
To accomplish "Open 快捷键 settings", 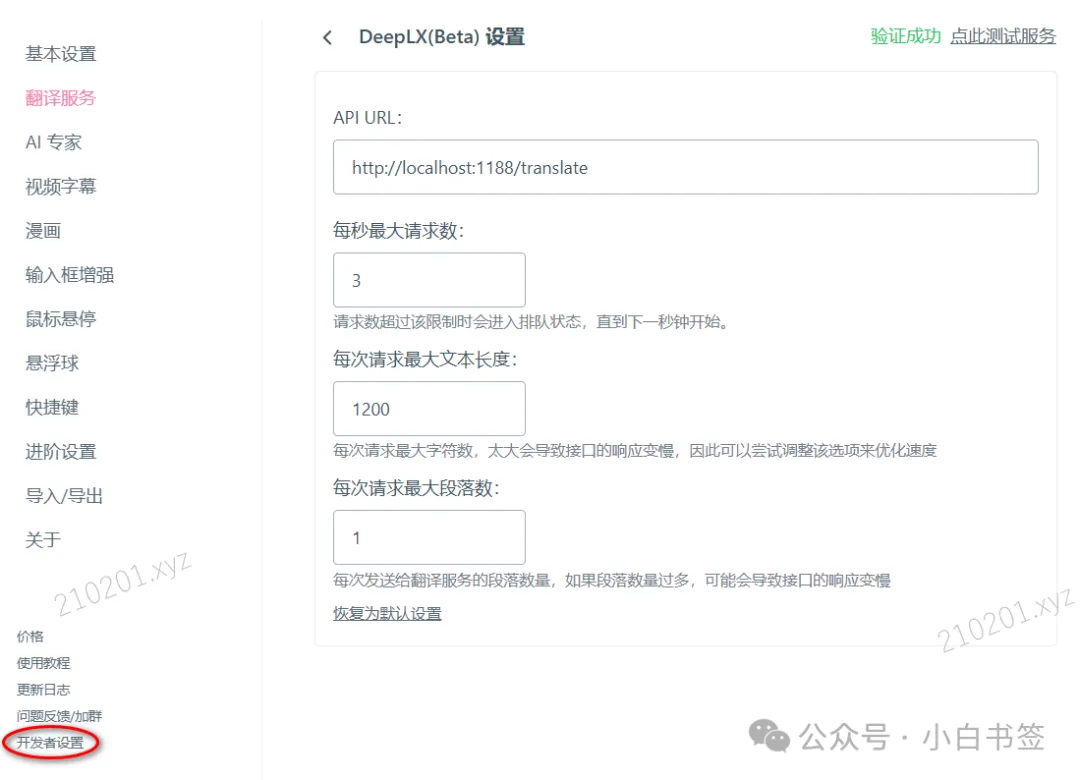I will 52,407.
